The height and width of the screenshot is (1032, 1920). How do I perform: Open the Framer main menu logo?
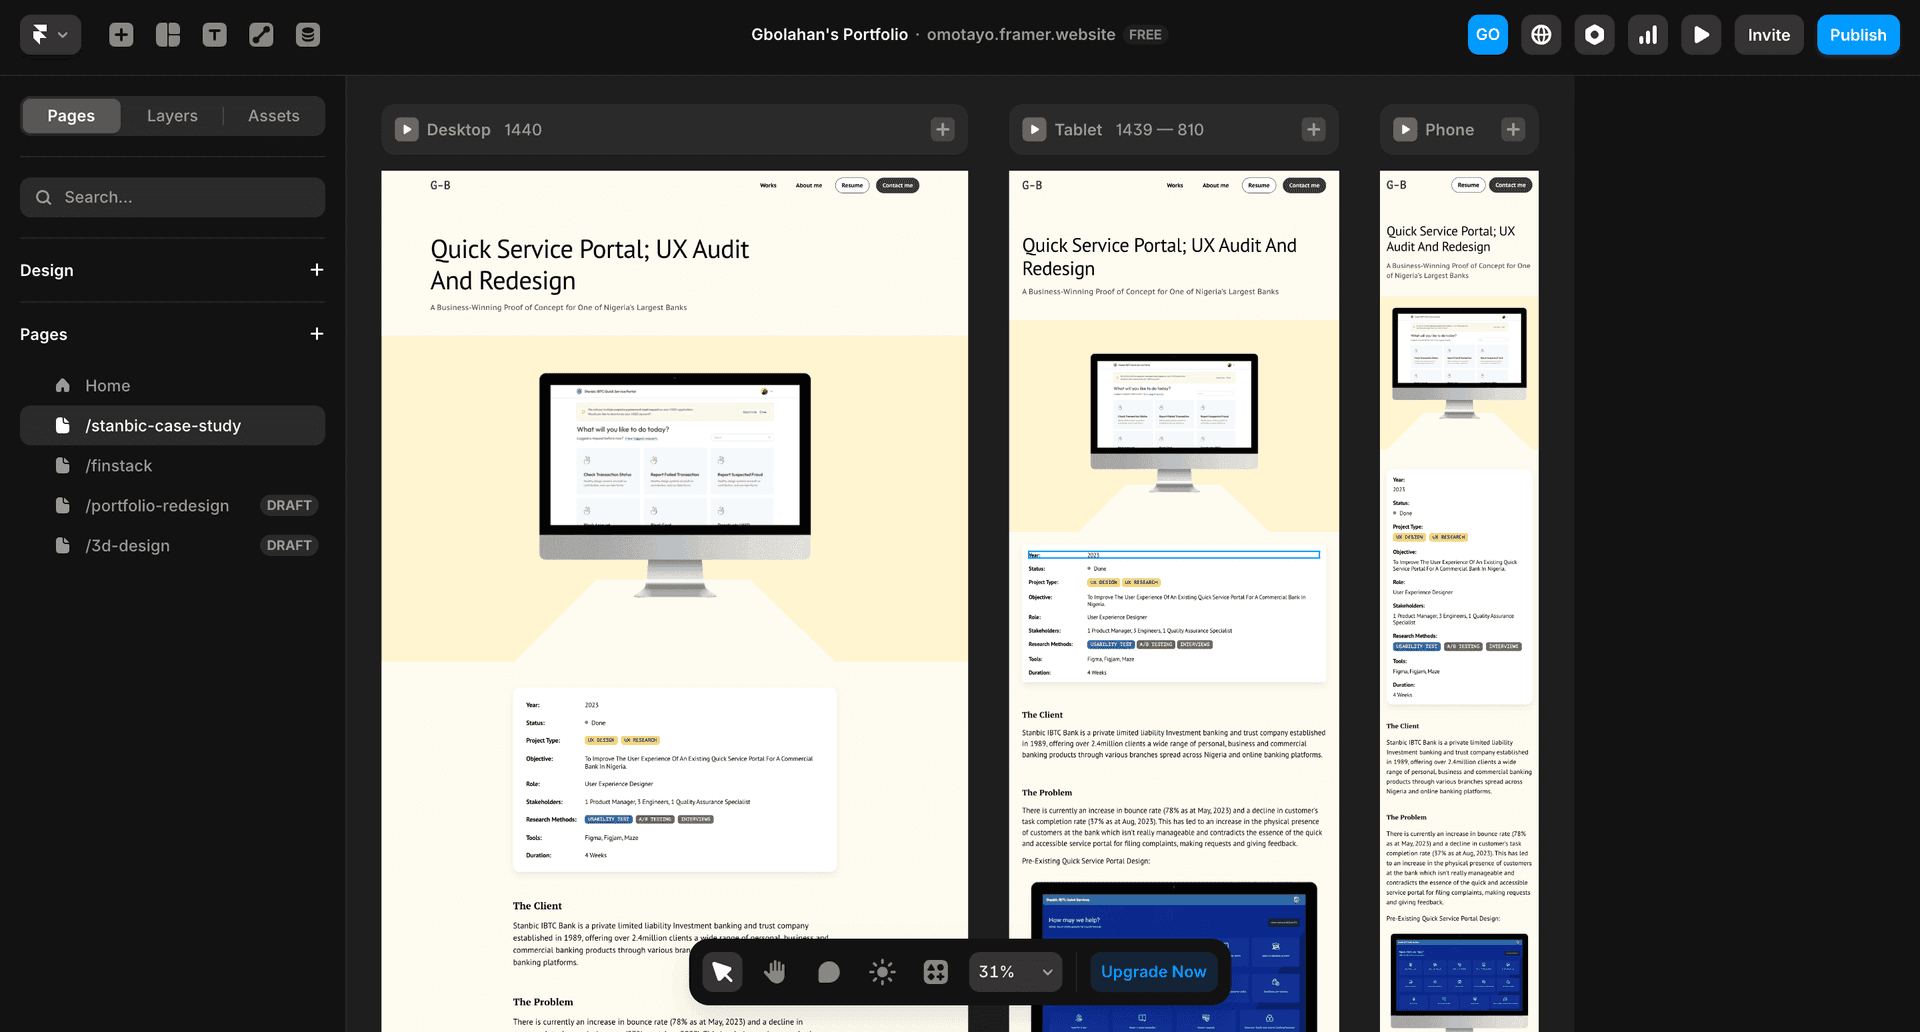tap(50, 35)
